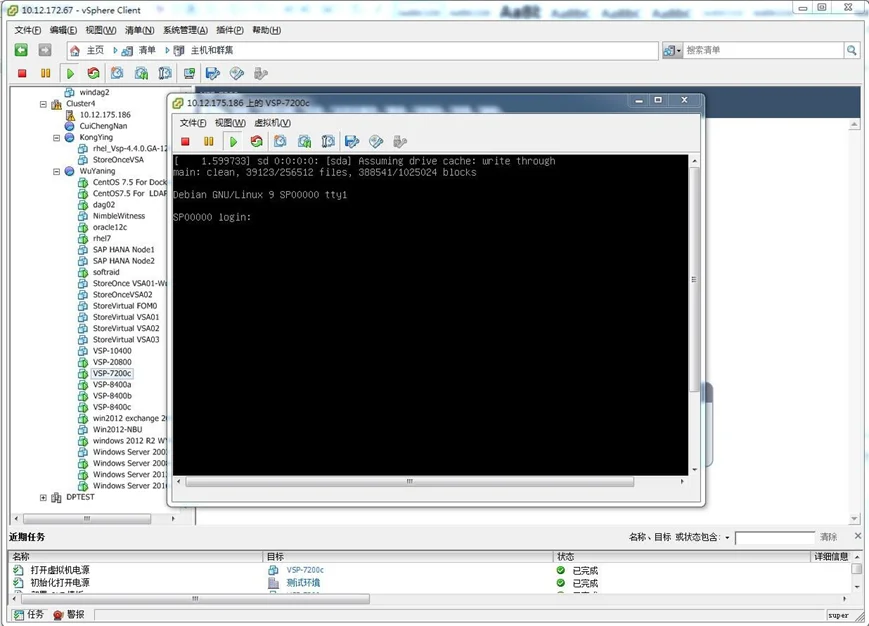Open 帮助(H) menu
The height and width of the screenshot is (626, 869).
coord(267,30)
